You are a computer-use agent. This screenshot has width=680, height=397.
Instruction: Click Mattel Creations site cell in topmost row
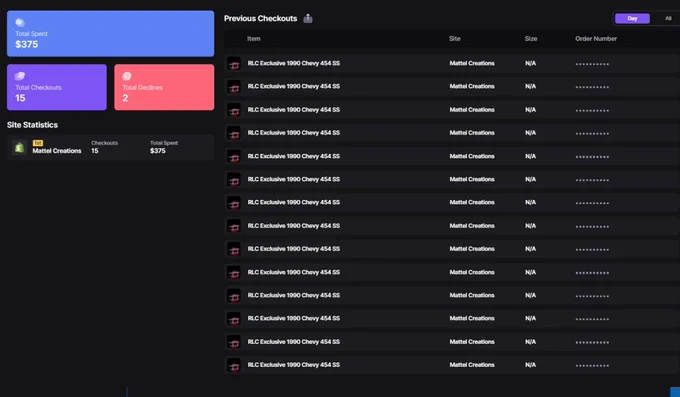tap(472, 63)
